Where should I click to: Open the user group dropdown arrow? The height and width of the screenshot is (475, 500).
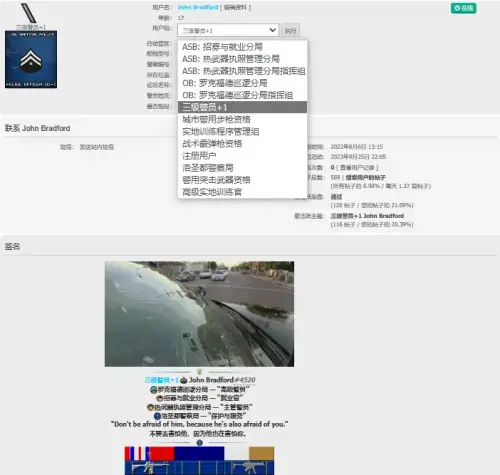coord(273,30)
